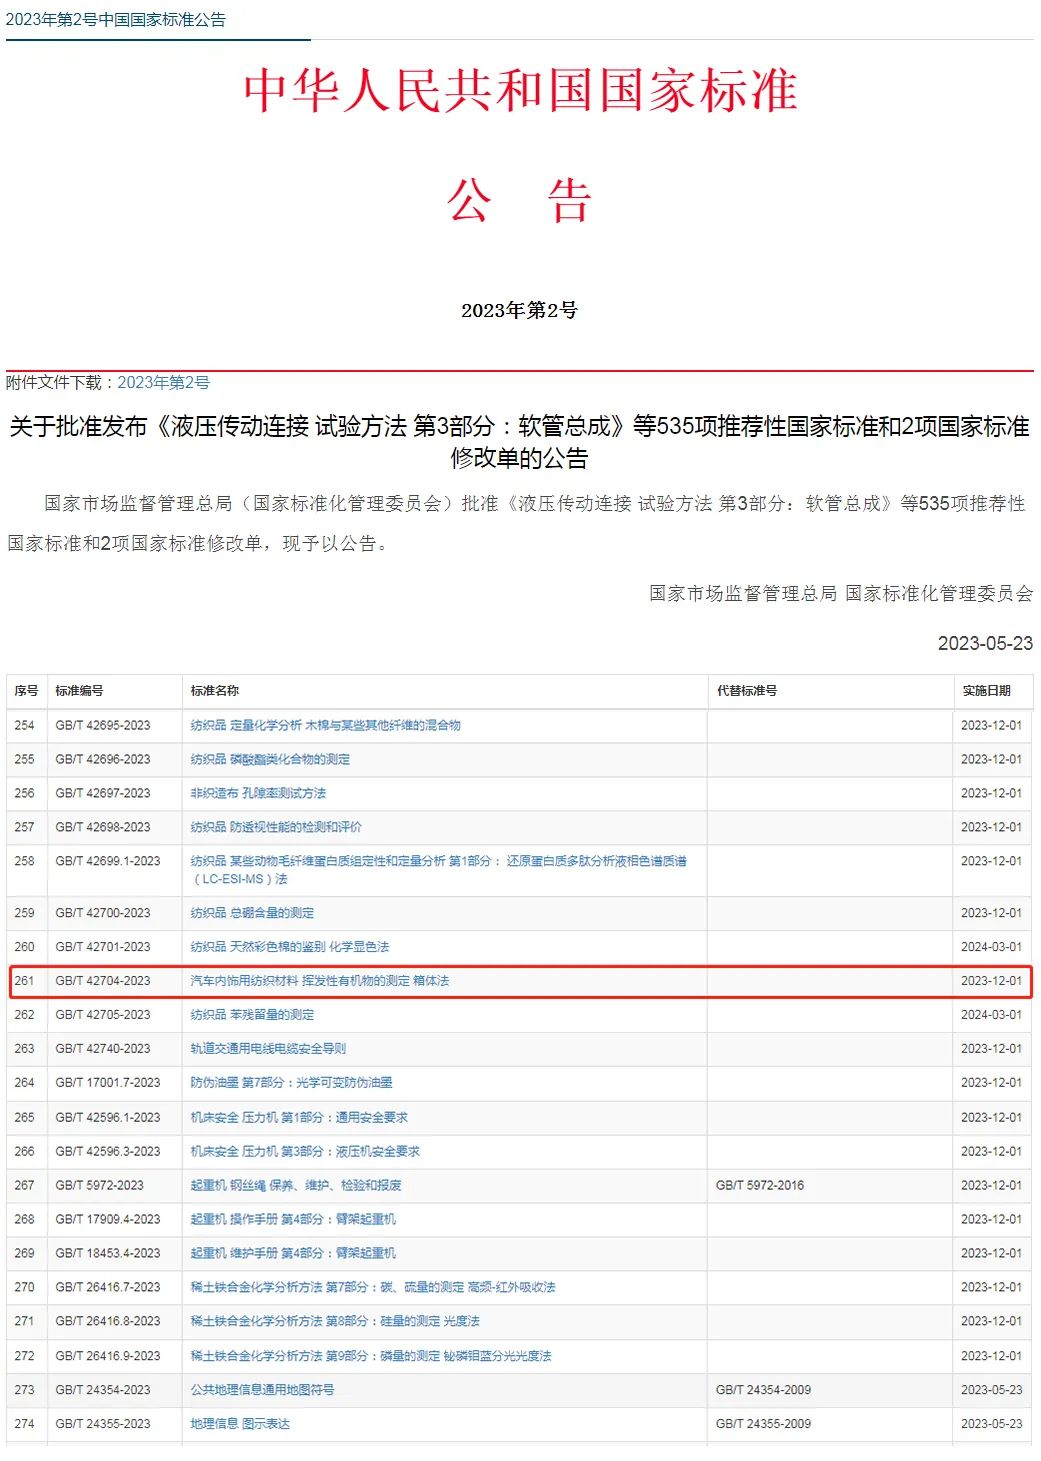Select the 2023年第2号中国国家标准公告 tab
The height and width of the screenshot is (1461, 1041).
point(116,19)
